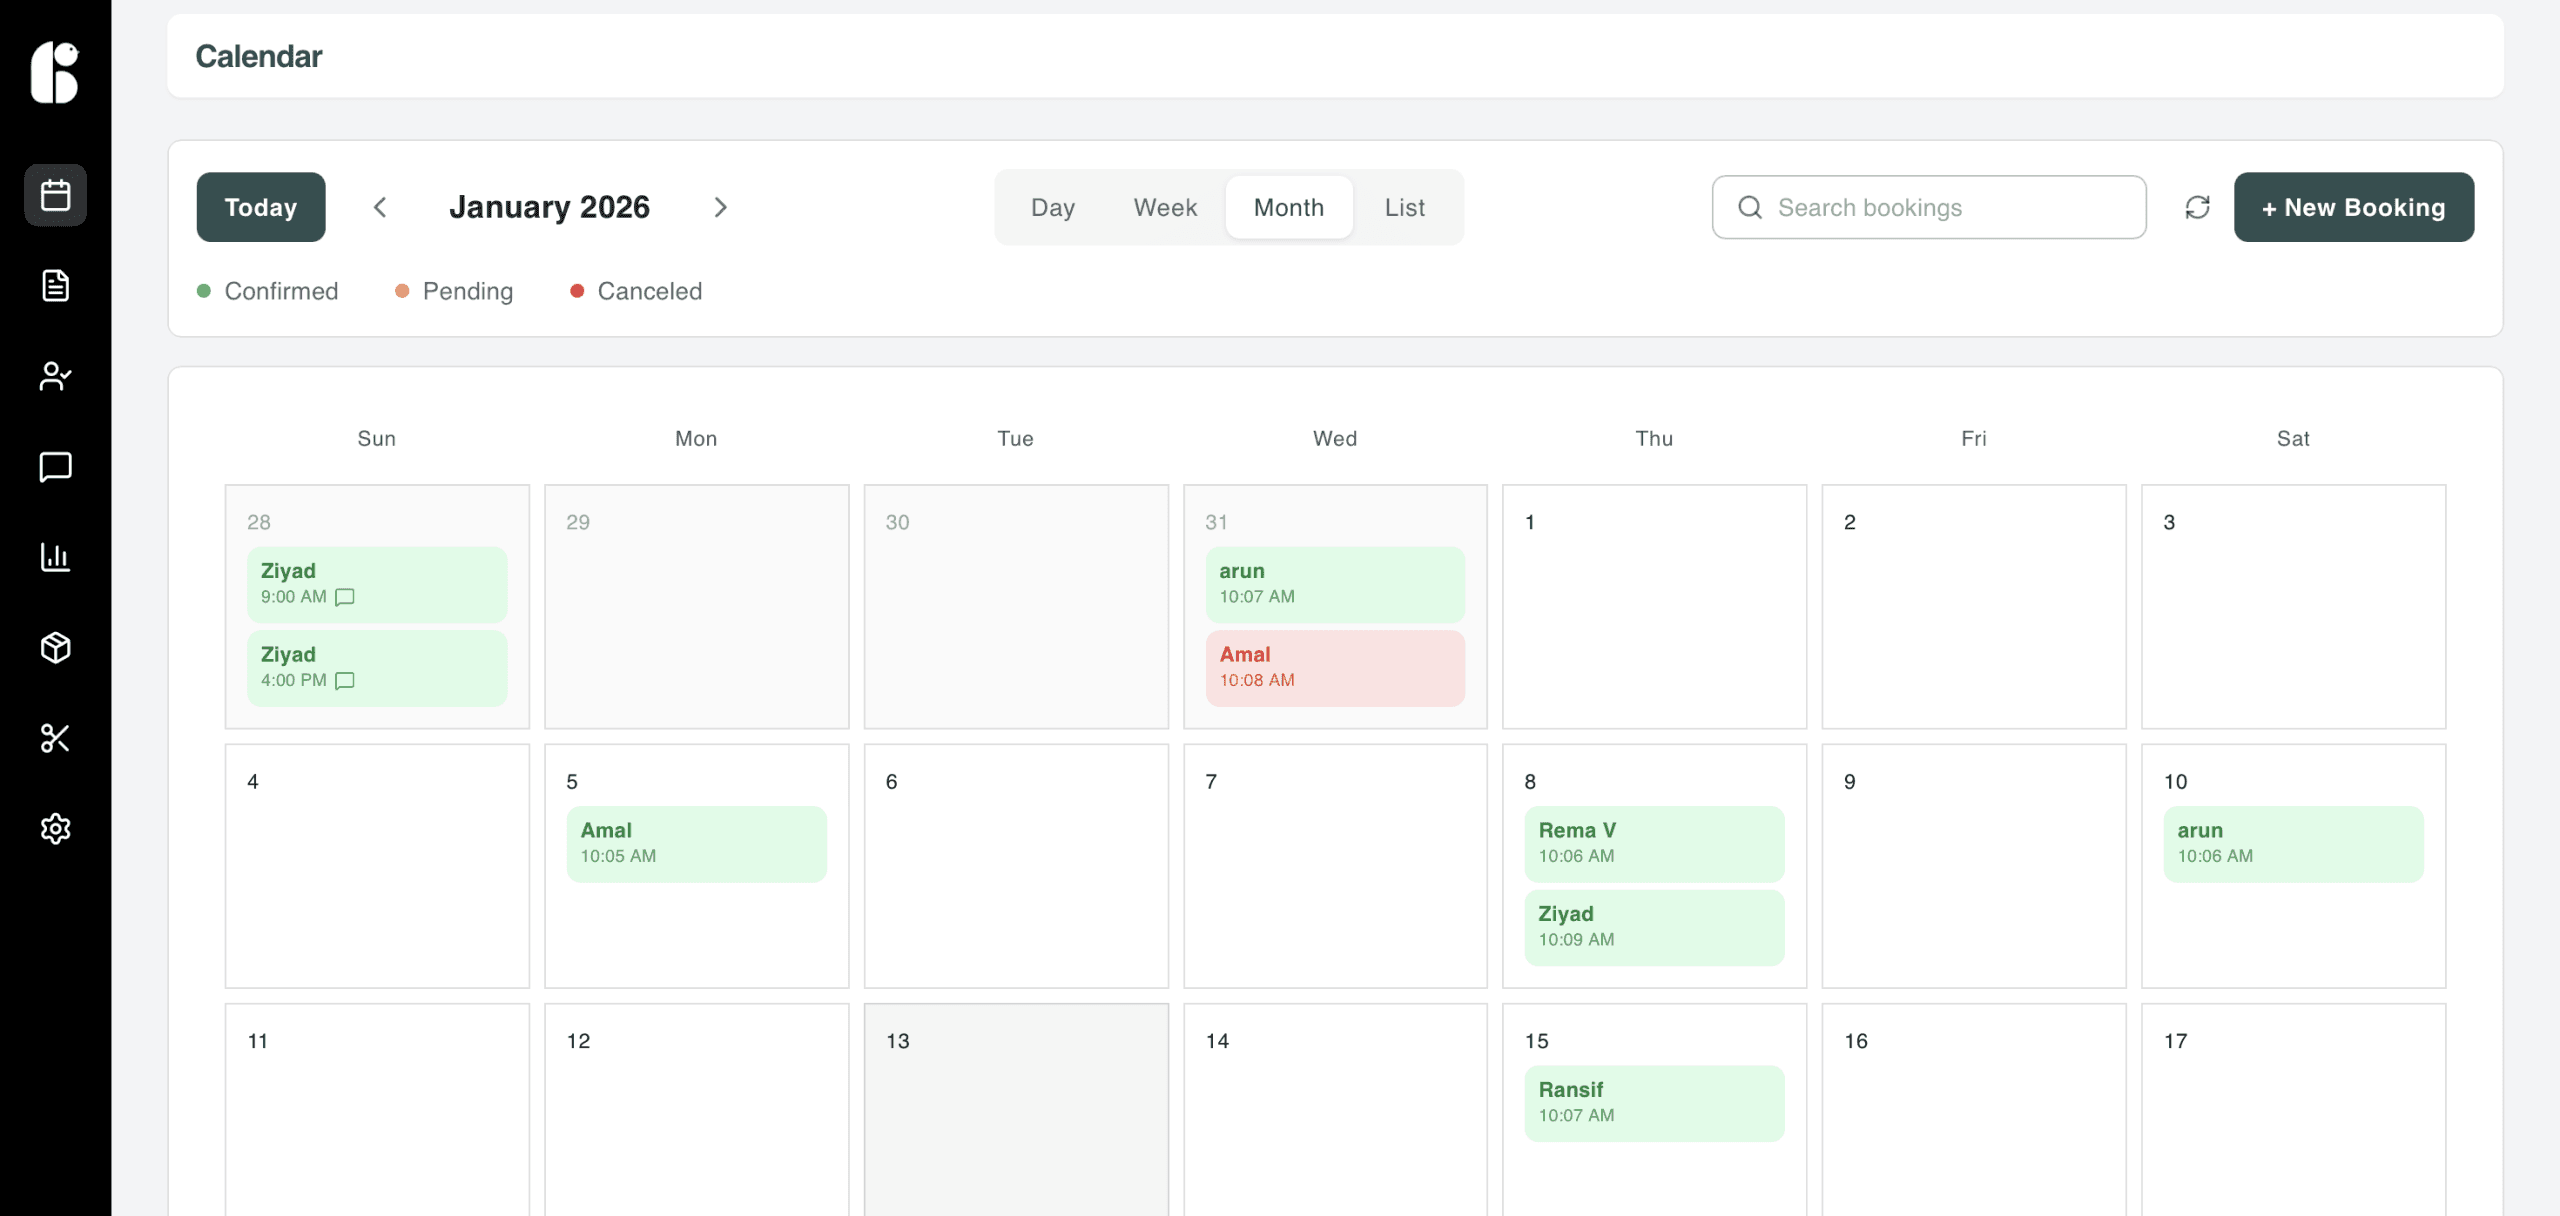Open the messages chat bubble sidebar icon
Screen dimensions: 2560x1216
(55, 467)
